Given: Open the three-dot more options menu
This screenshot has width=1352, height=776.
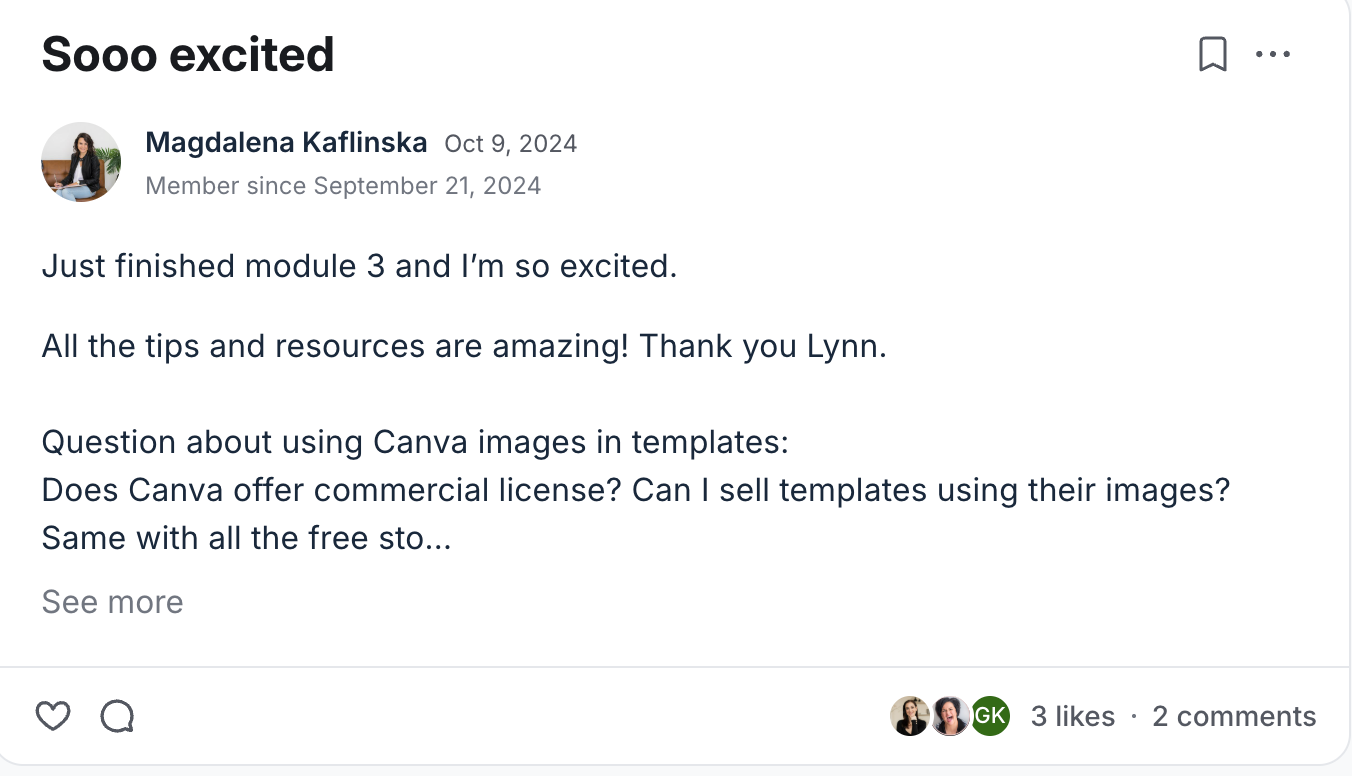Looking at the screenshot, I should pyautogui.click(x=1272, y=55).
